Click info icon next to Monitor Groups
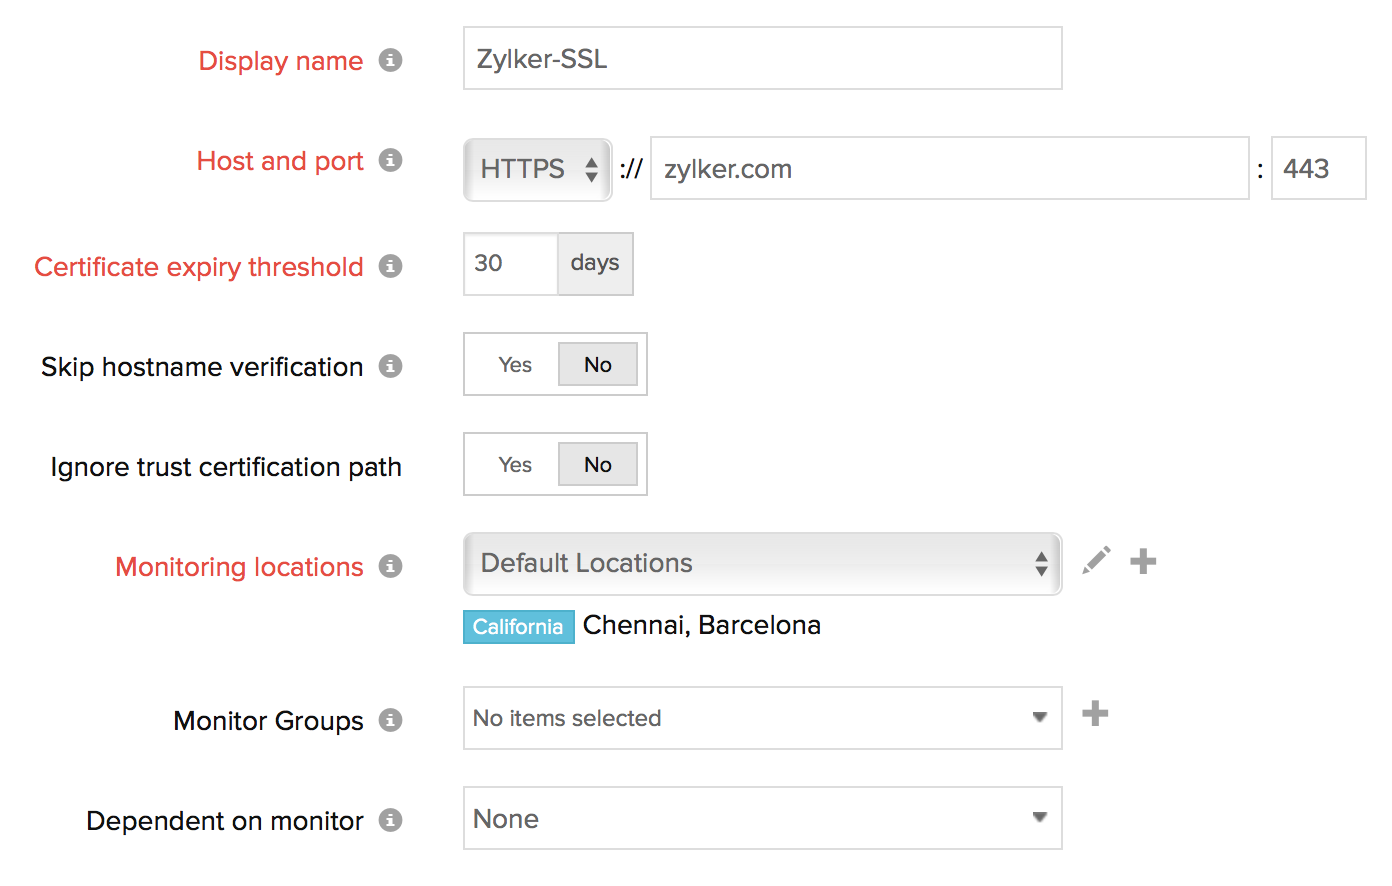This screenshot has width=1392, height=886. [390, 720]
